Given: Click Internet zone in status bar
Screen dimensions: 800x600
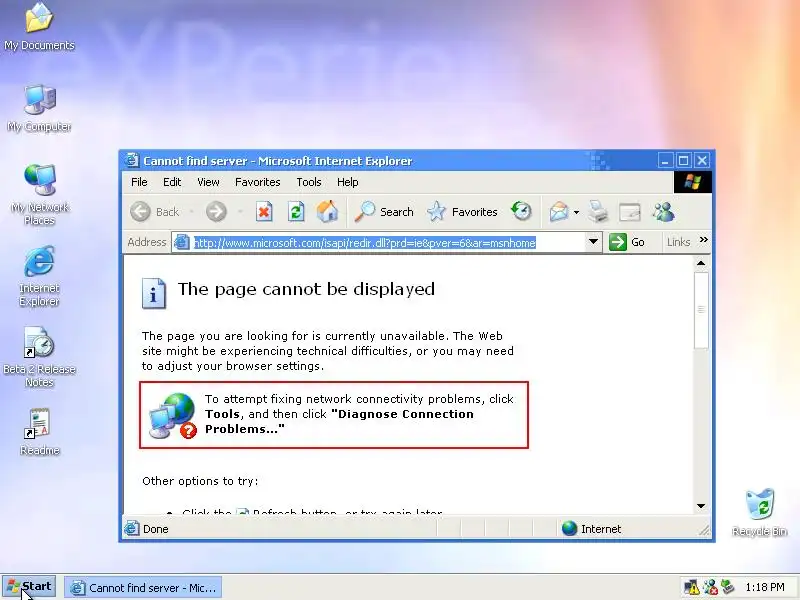Looking at the screenshot, I should point(592,529).
